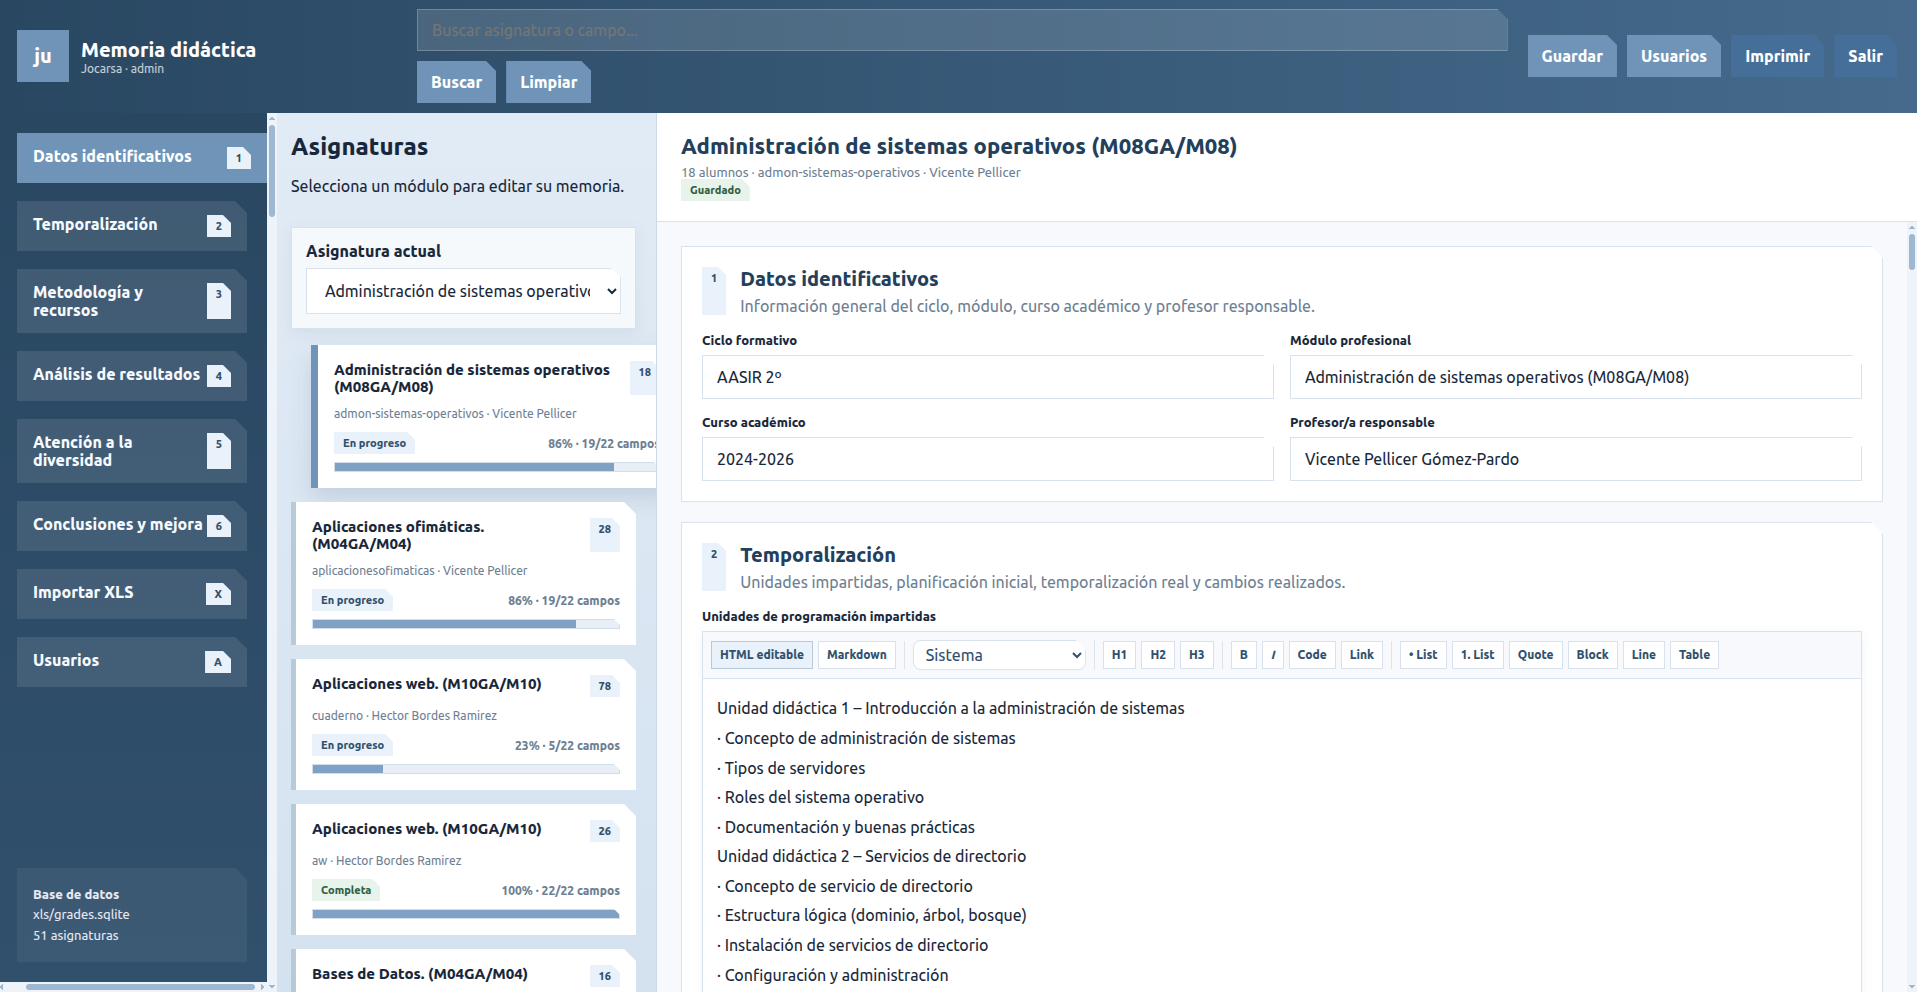Click the 16 count badge on Bases de Datos card
Screen dimensions: 1917x992
tap(605, 976)
